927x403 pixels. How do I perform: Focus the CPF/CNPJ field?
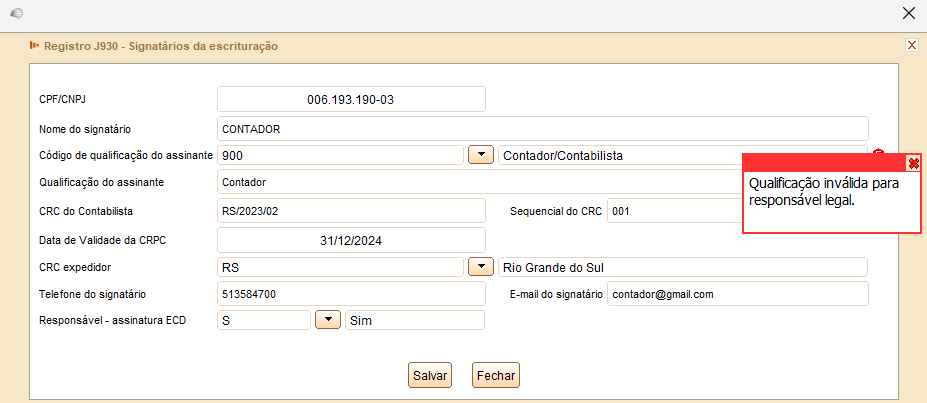(x=350, y=99)
